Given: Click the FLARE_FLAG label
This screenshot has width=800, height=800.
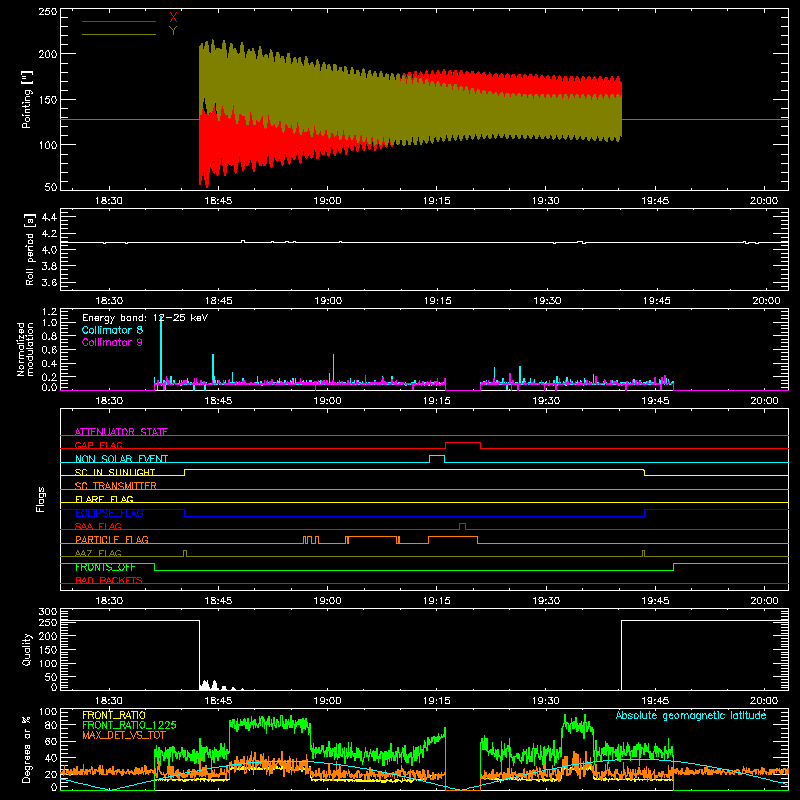Looking at the screenshot, I should click(x=104, y=499).
